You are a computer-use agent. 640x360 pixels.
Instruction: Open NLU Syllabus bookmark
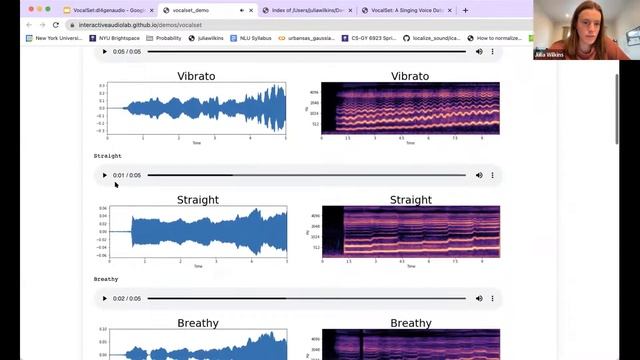coord(251,38)
